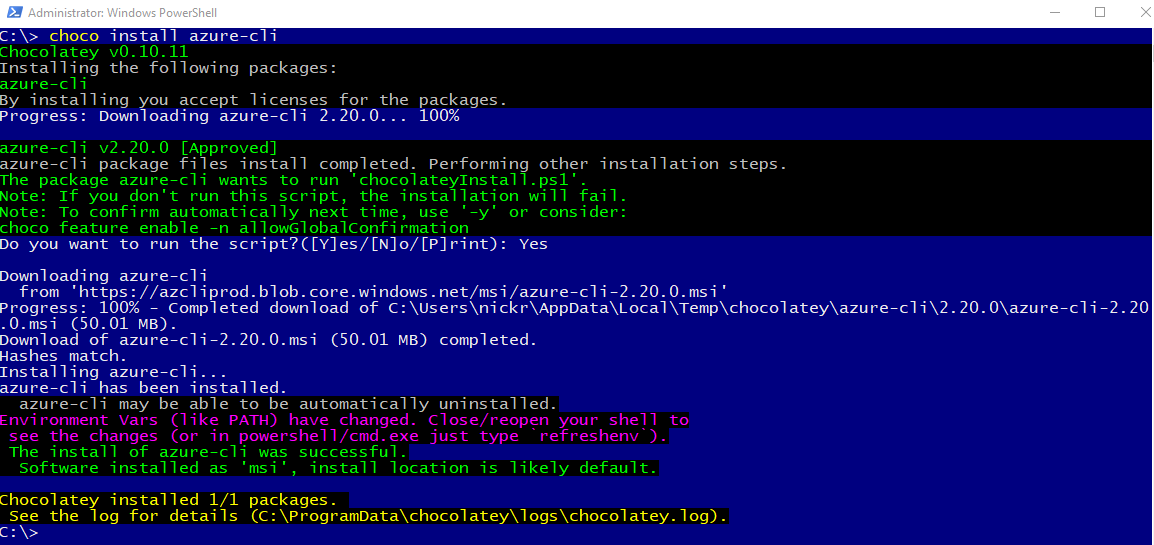
Task: Click the 'Installing azure-cli...' line
Action: pyautogui.click(x=114, y=372)
